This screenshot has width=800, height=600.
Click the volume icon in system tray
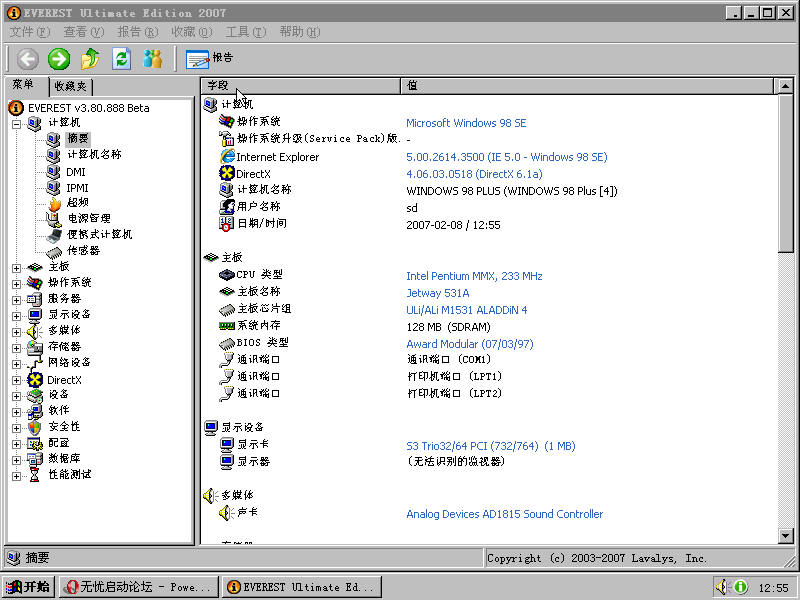click(720, 587)
